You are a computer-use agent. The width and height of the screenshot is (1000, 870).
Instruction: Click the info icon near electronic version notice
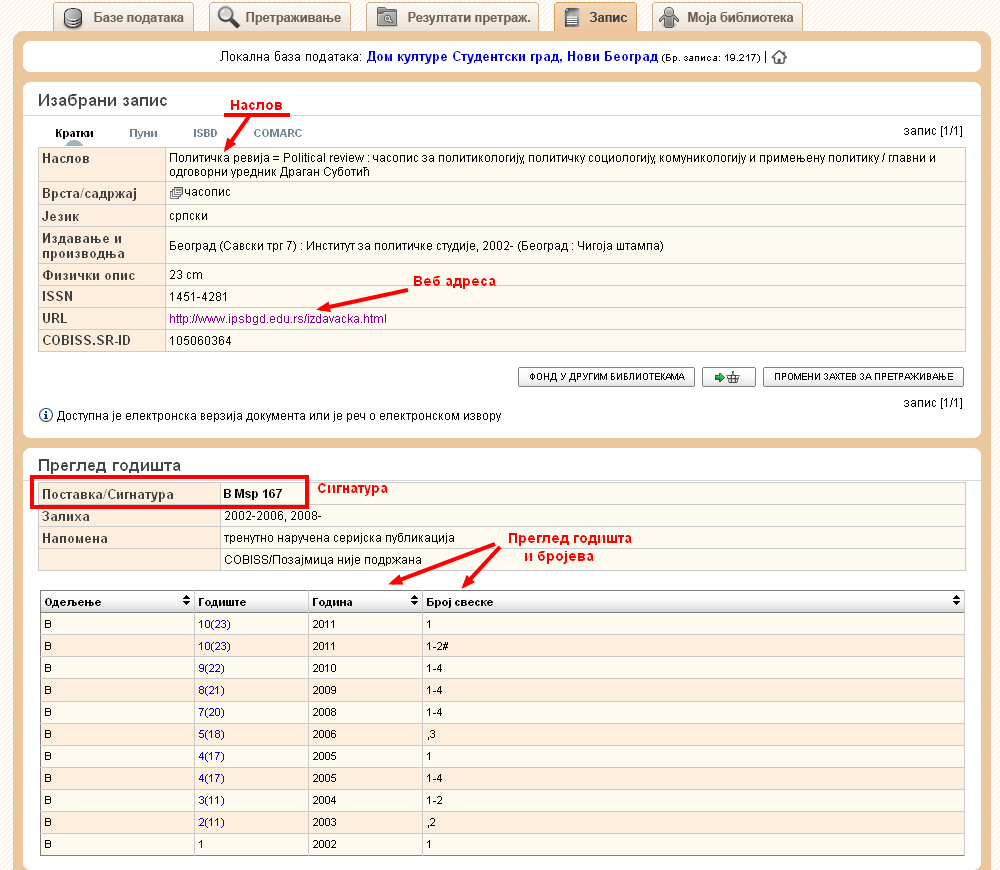(45, 415)
